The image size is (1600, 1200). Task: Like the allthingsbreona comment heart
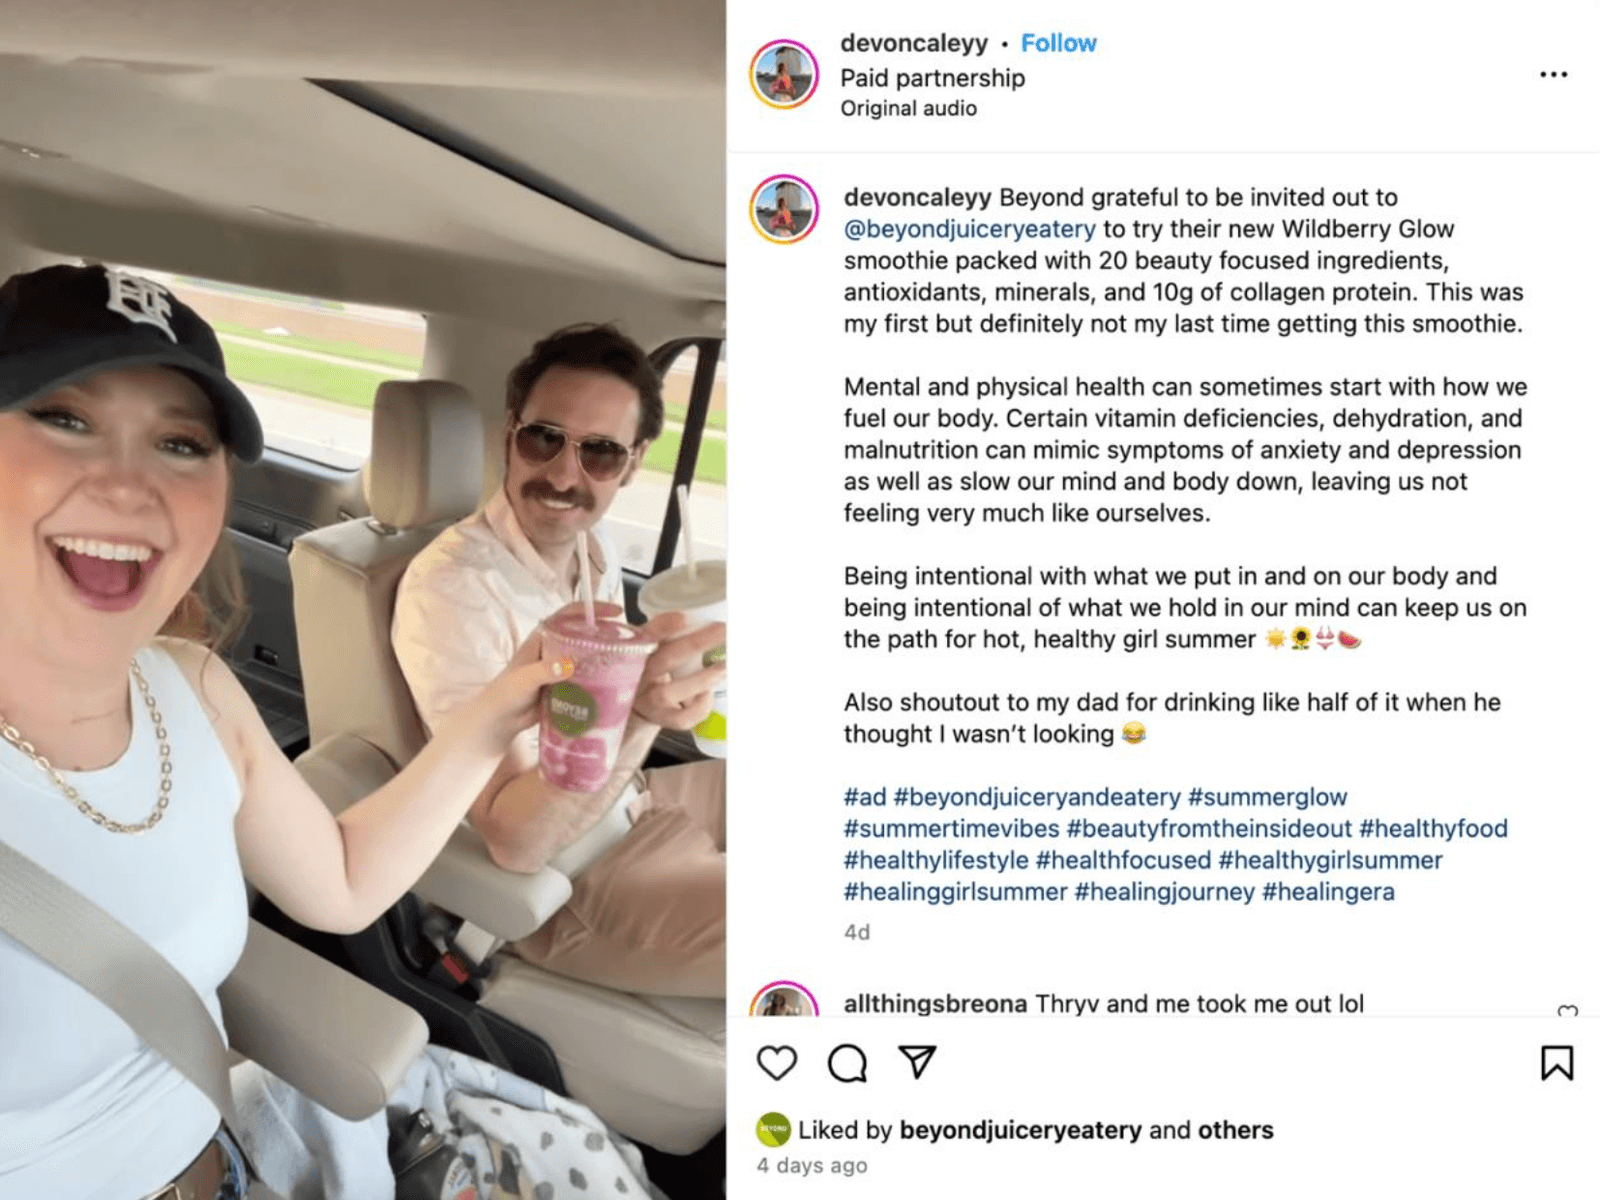[1568, 1012]
